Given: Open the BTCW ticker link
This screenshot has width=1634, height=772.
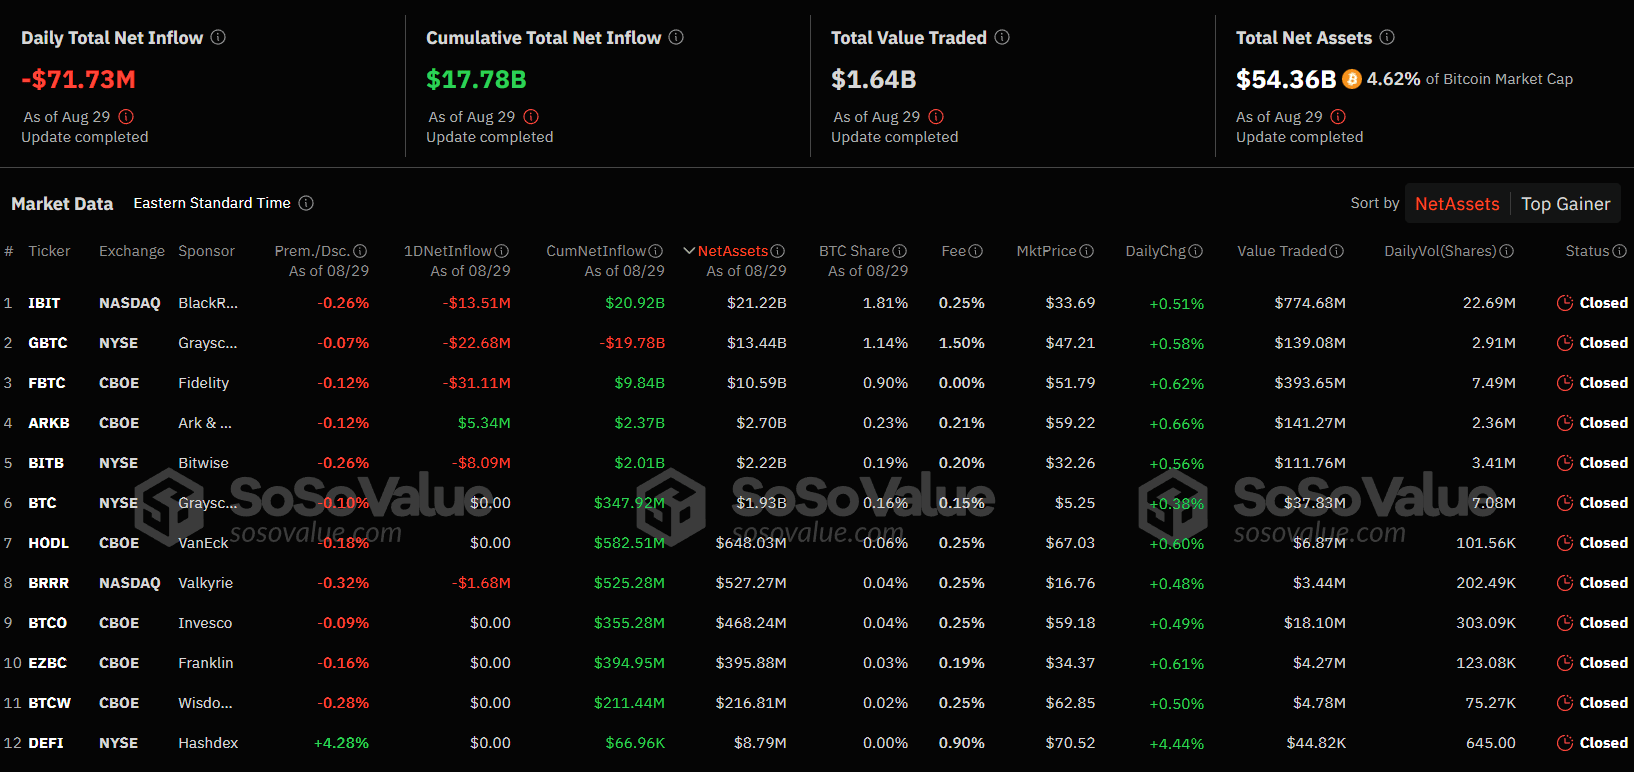Looking at the screenshot, I should [50, 703].
